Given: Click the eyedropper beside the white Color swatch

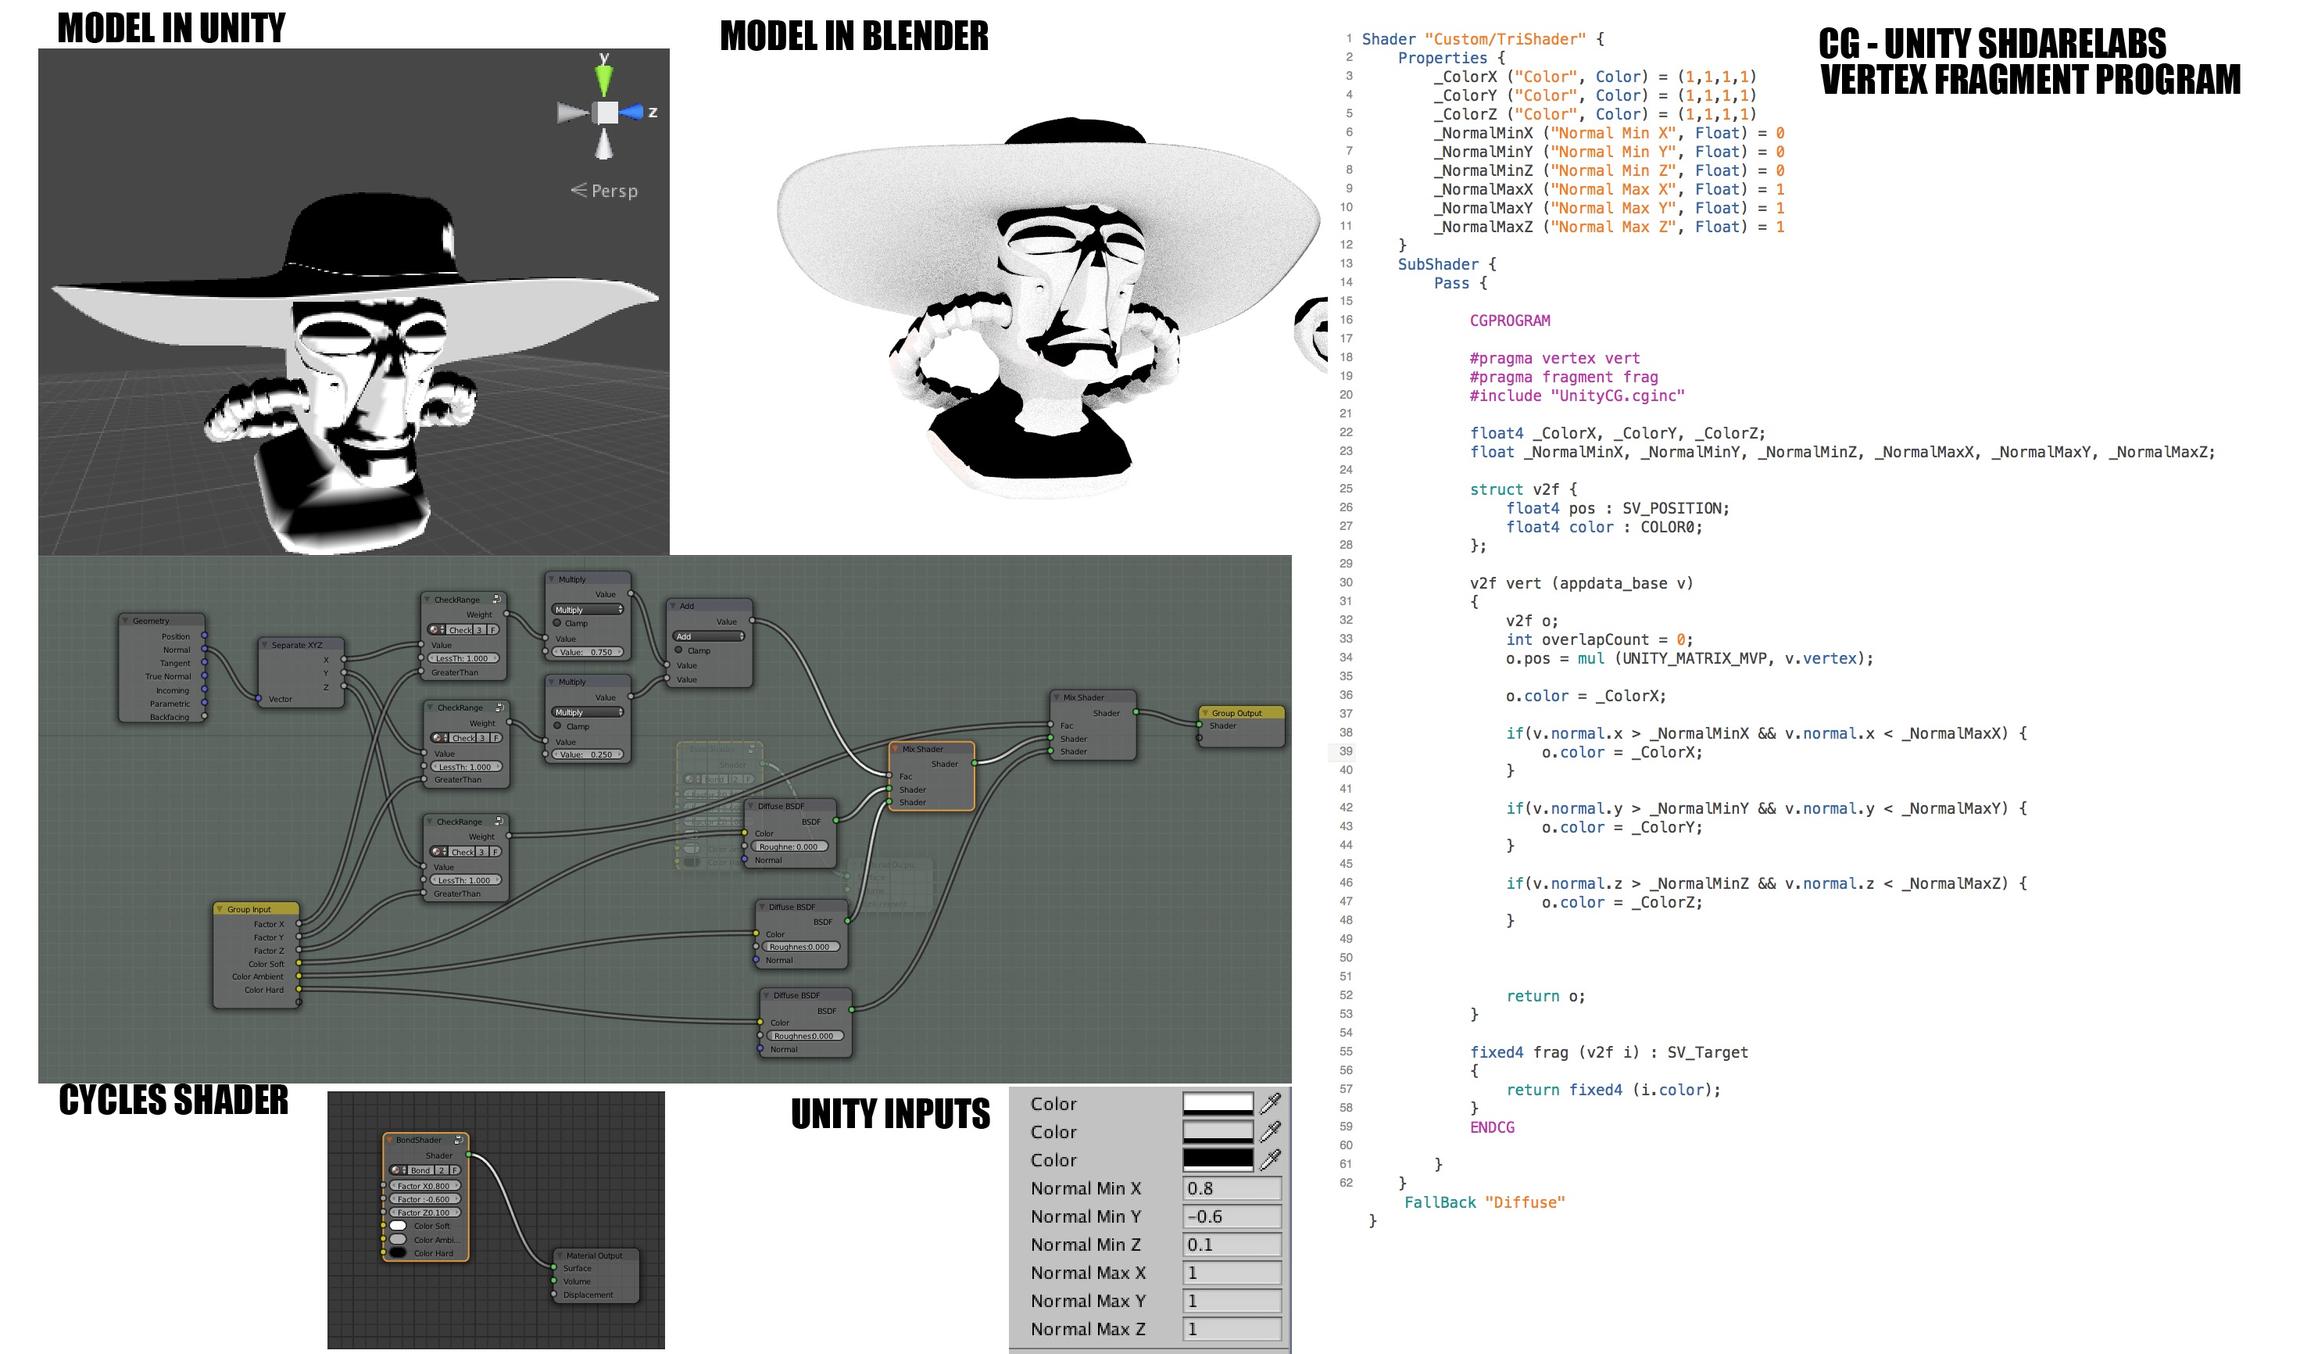Looking at the screenshot, I should pos(1270,1103).
